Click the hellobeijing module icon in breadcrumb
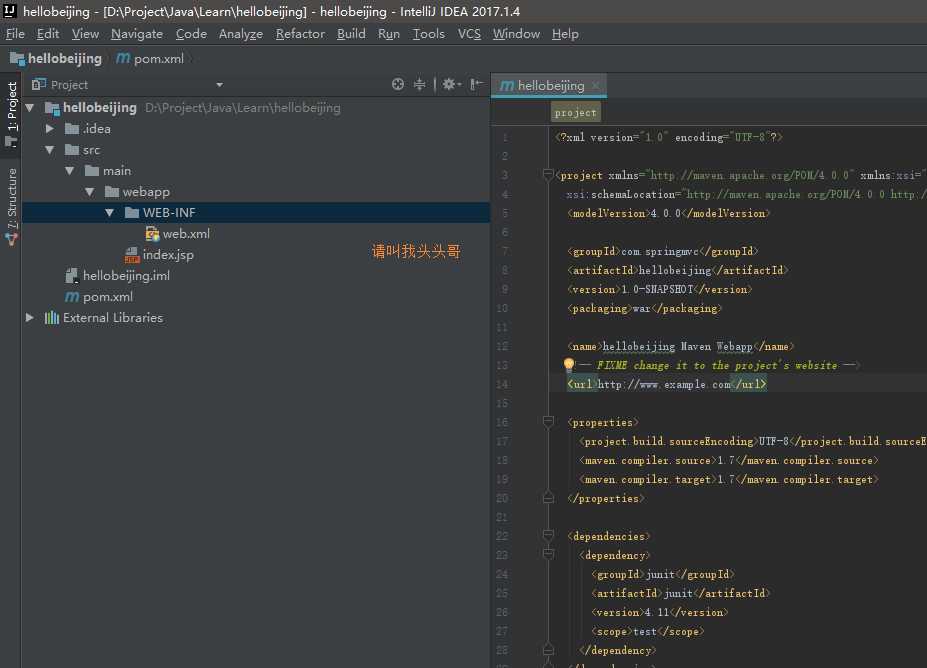Screen dimensions: 927x668 click(x=17, y=59)
